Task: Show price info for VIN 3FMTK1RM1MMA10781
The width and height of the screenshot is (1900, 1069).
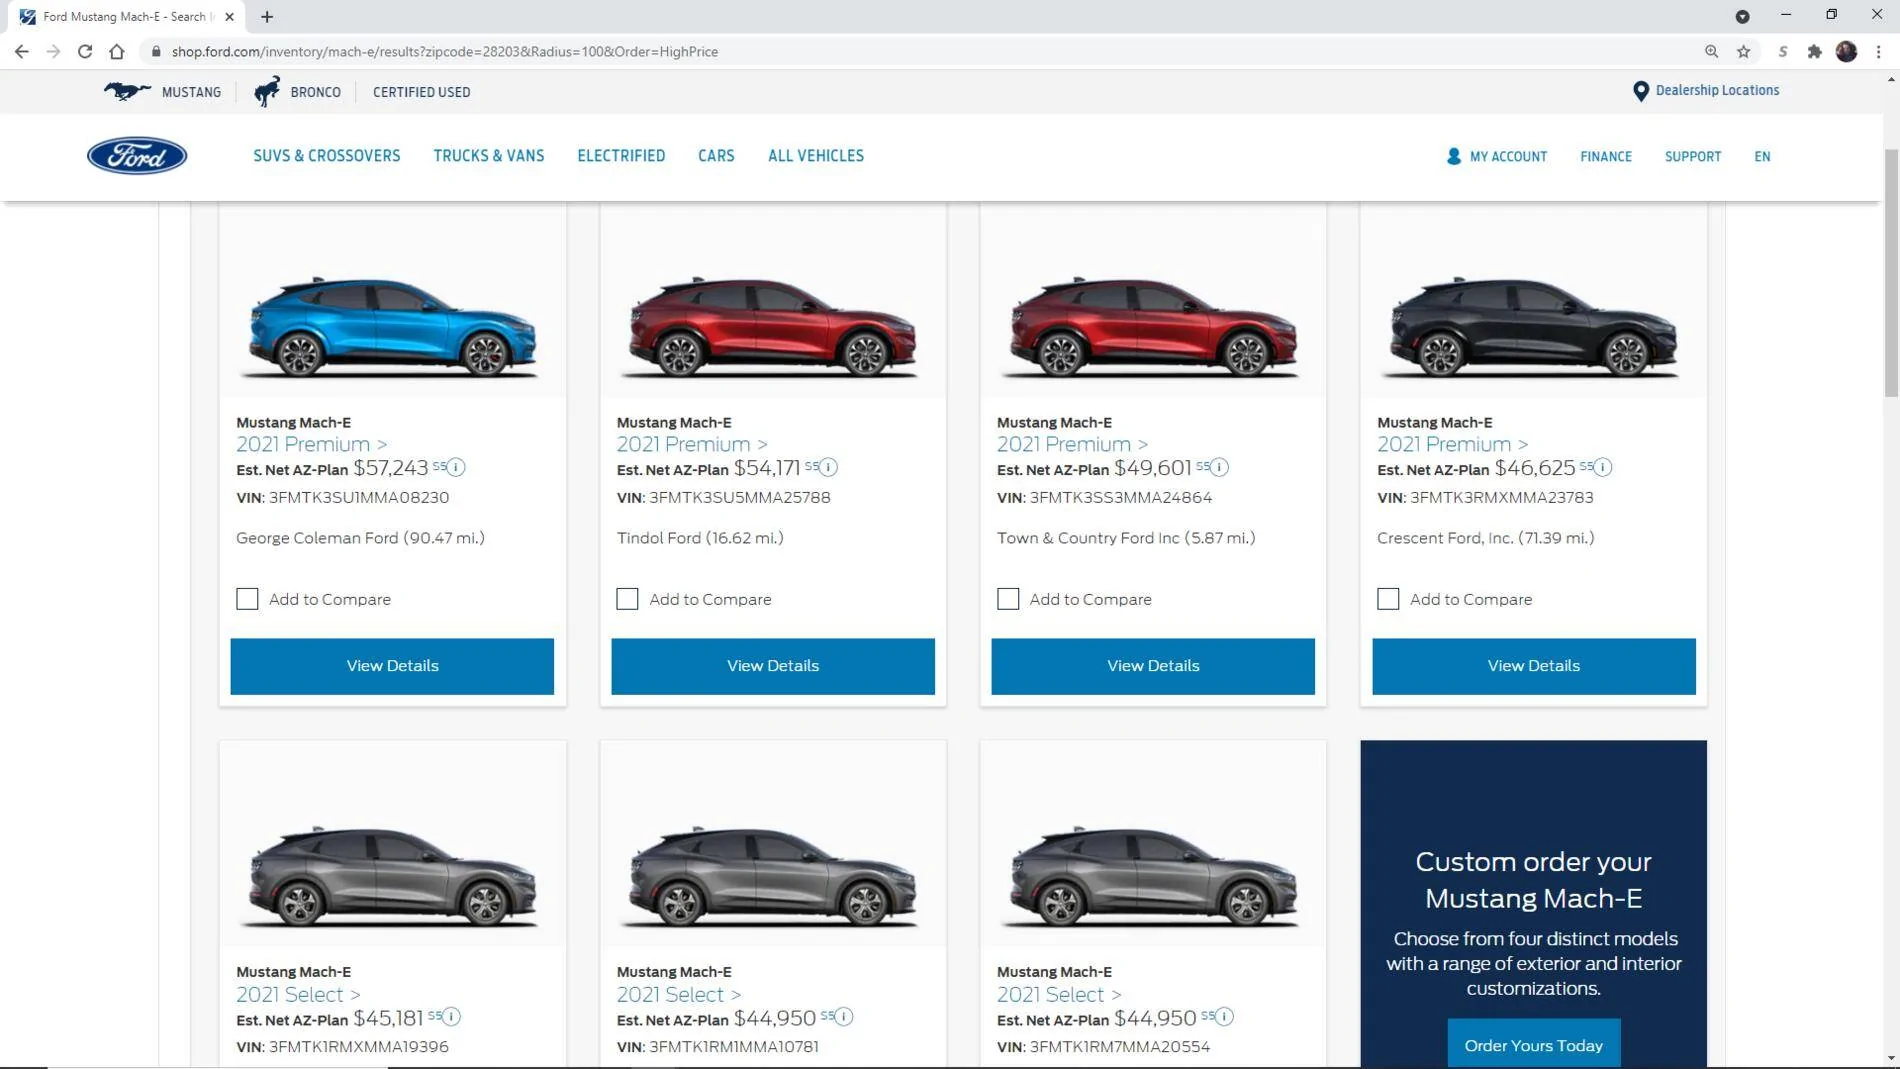Action: [x=844, y=1017]
